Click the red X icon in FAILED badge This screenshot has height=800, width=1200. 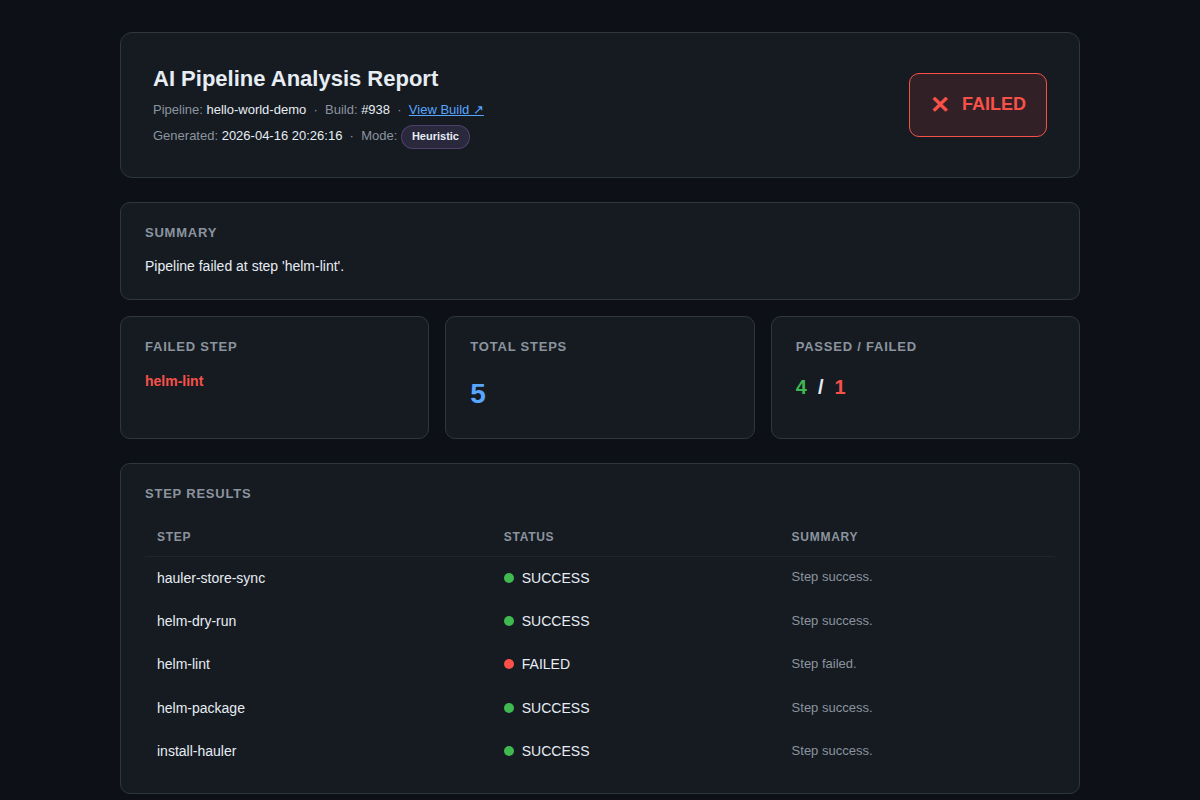pos(940,104)
